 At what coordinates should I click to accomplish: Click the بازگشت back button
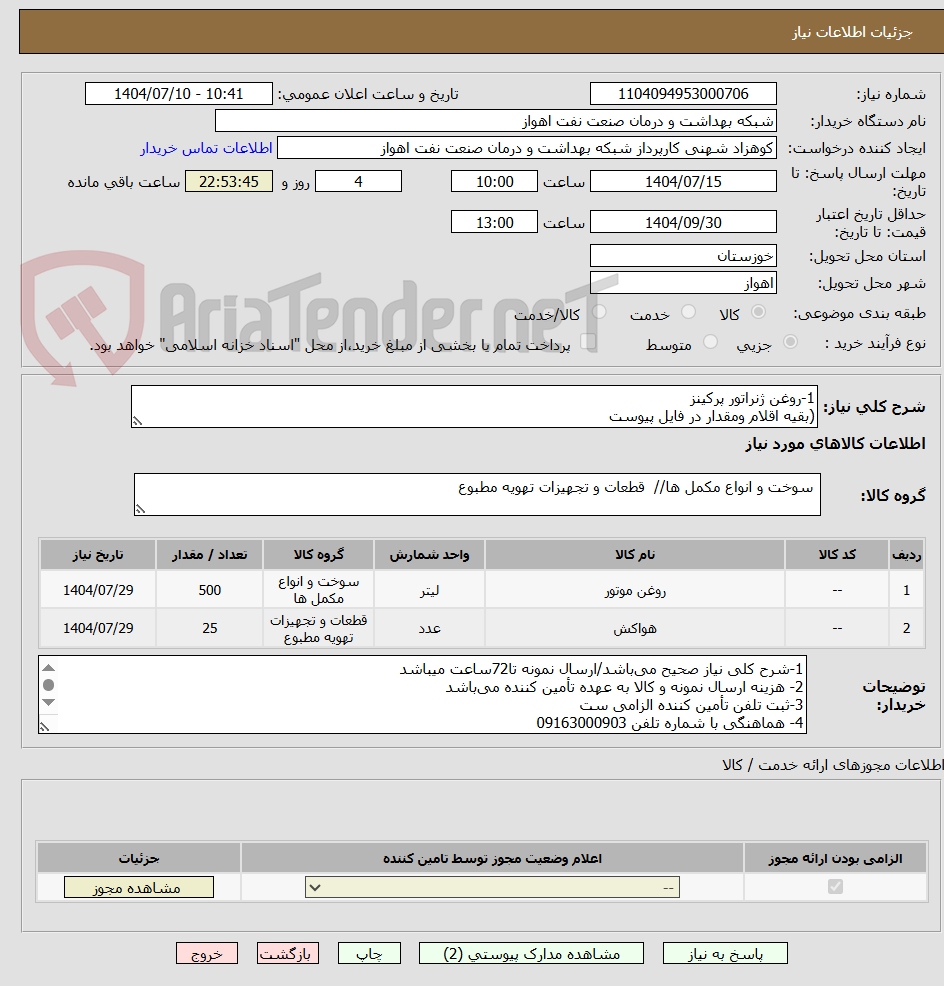[287, 953]
